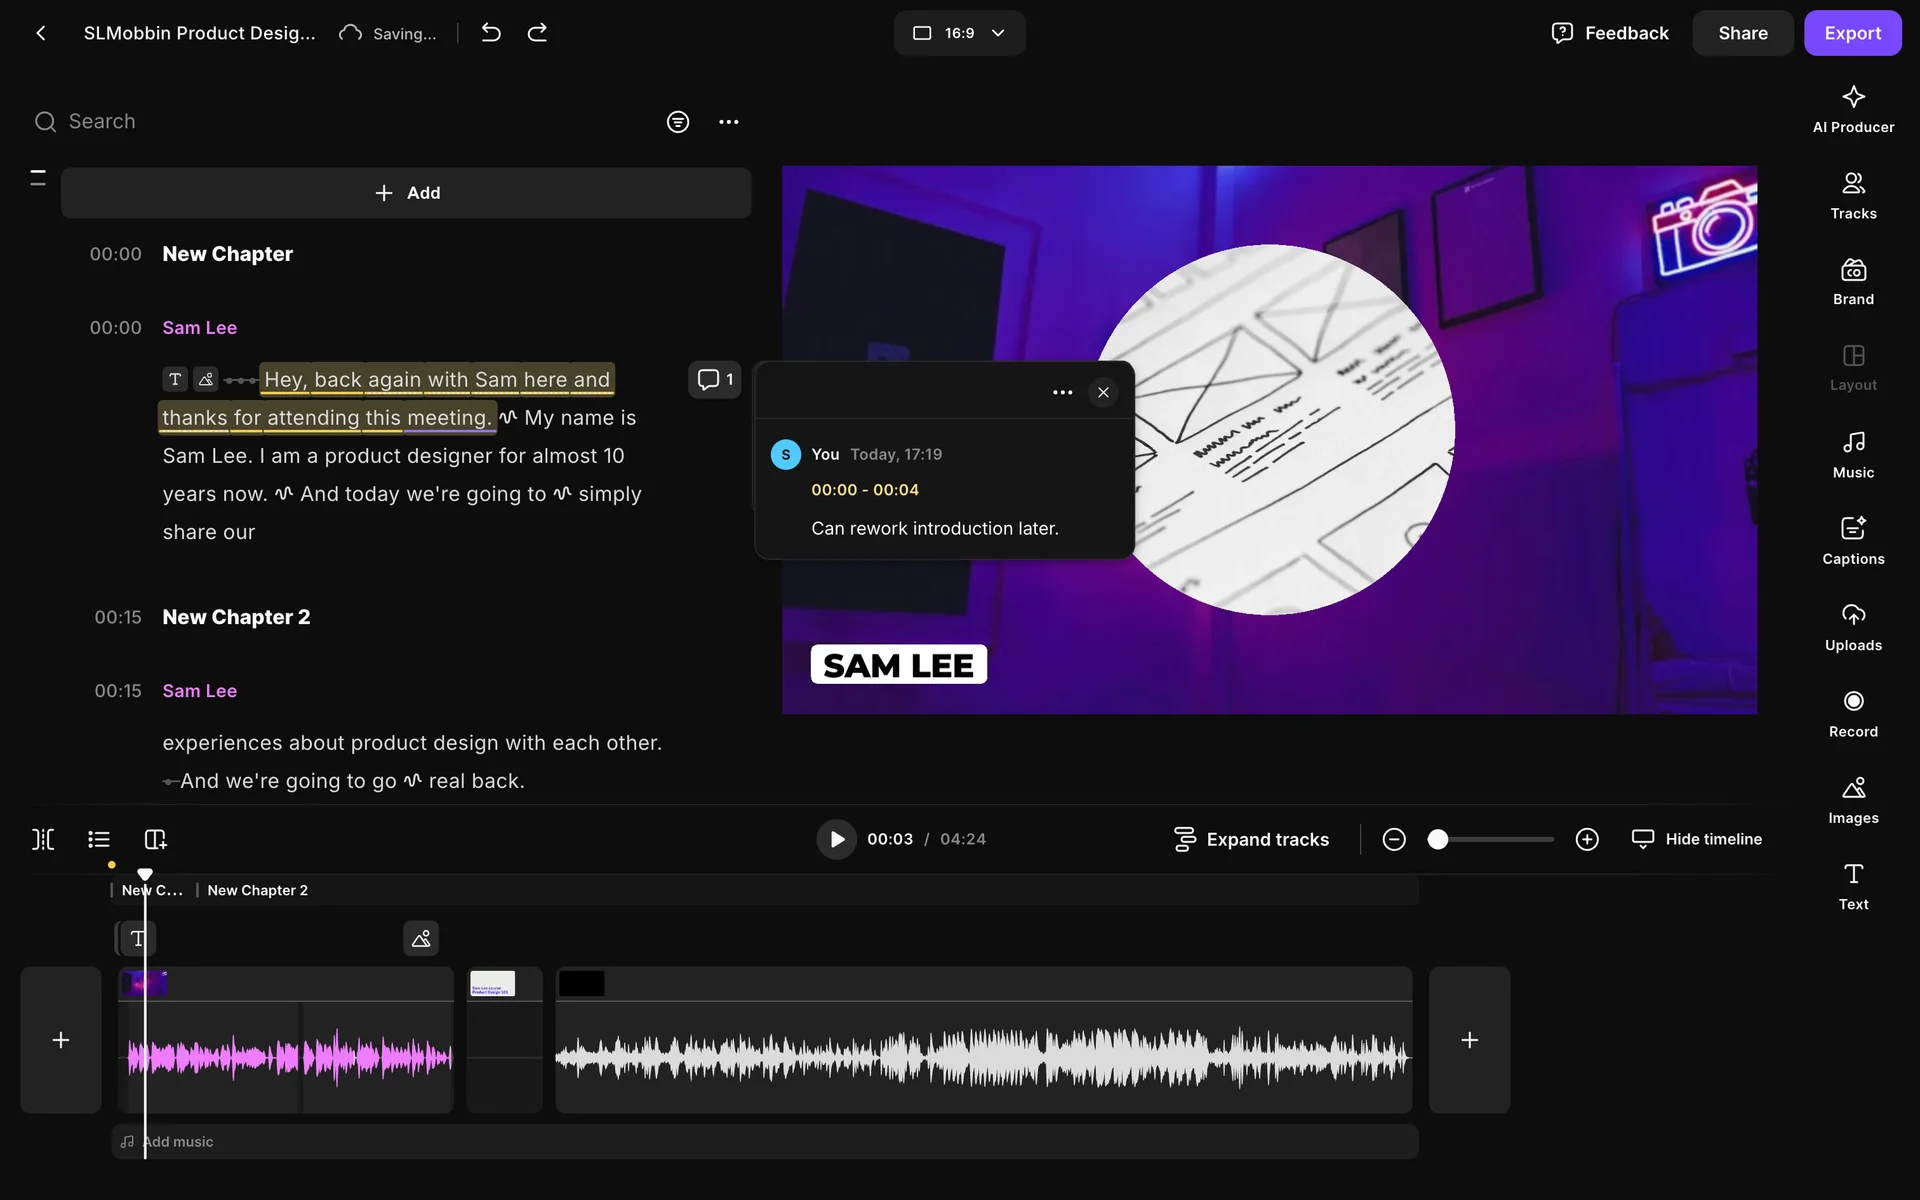Open transcript more options menu
1920x1200 pixels.
pyautogui.click(x=728, y=122)
